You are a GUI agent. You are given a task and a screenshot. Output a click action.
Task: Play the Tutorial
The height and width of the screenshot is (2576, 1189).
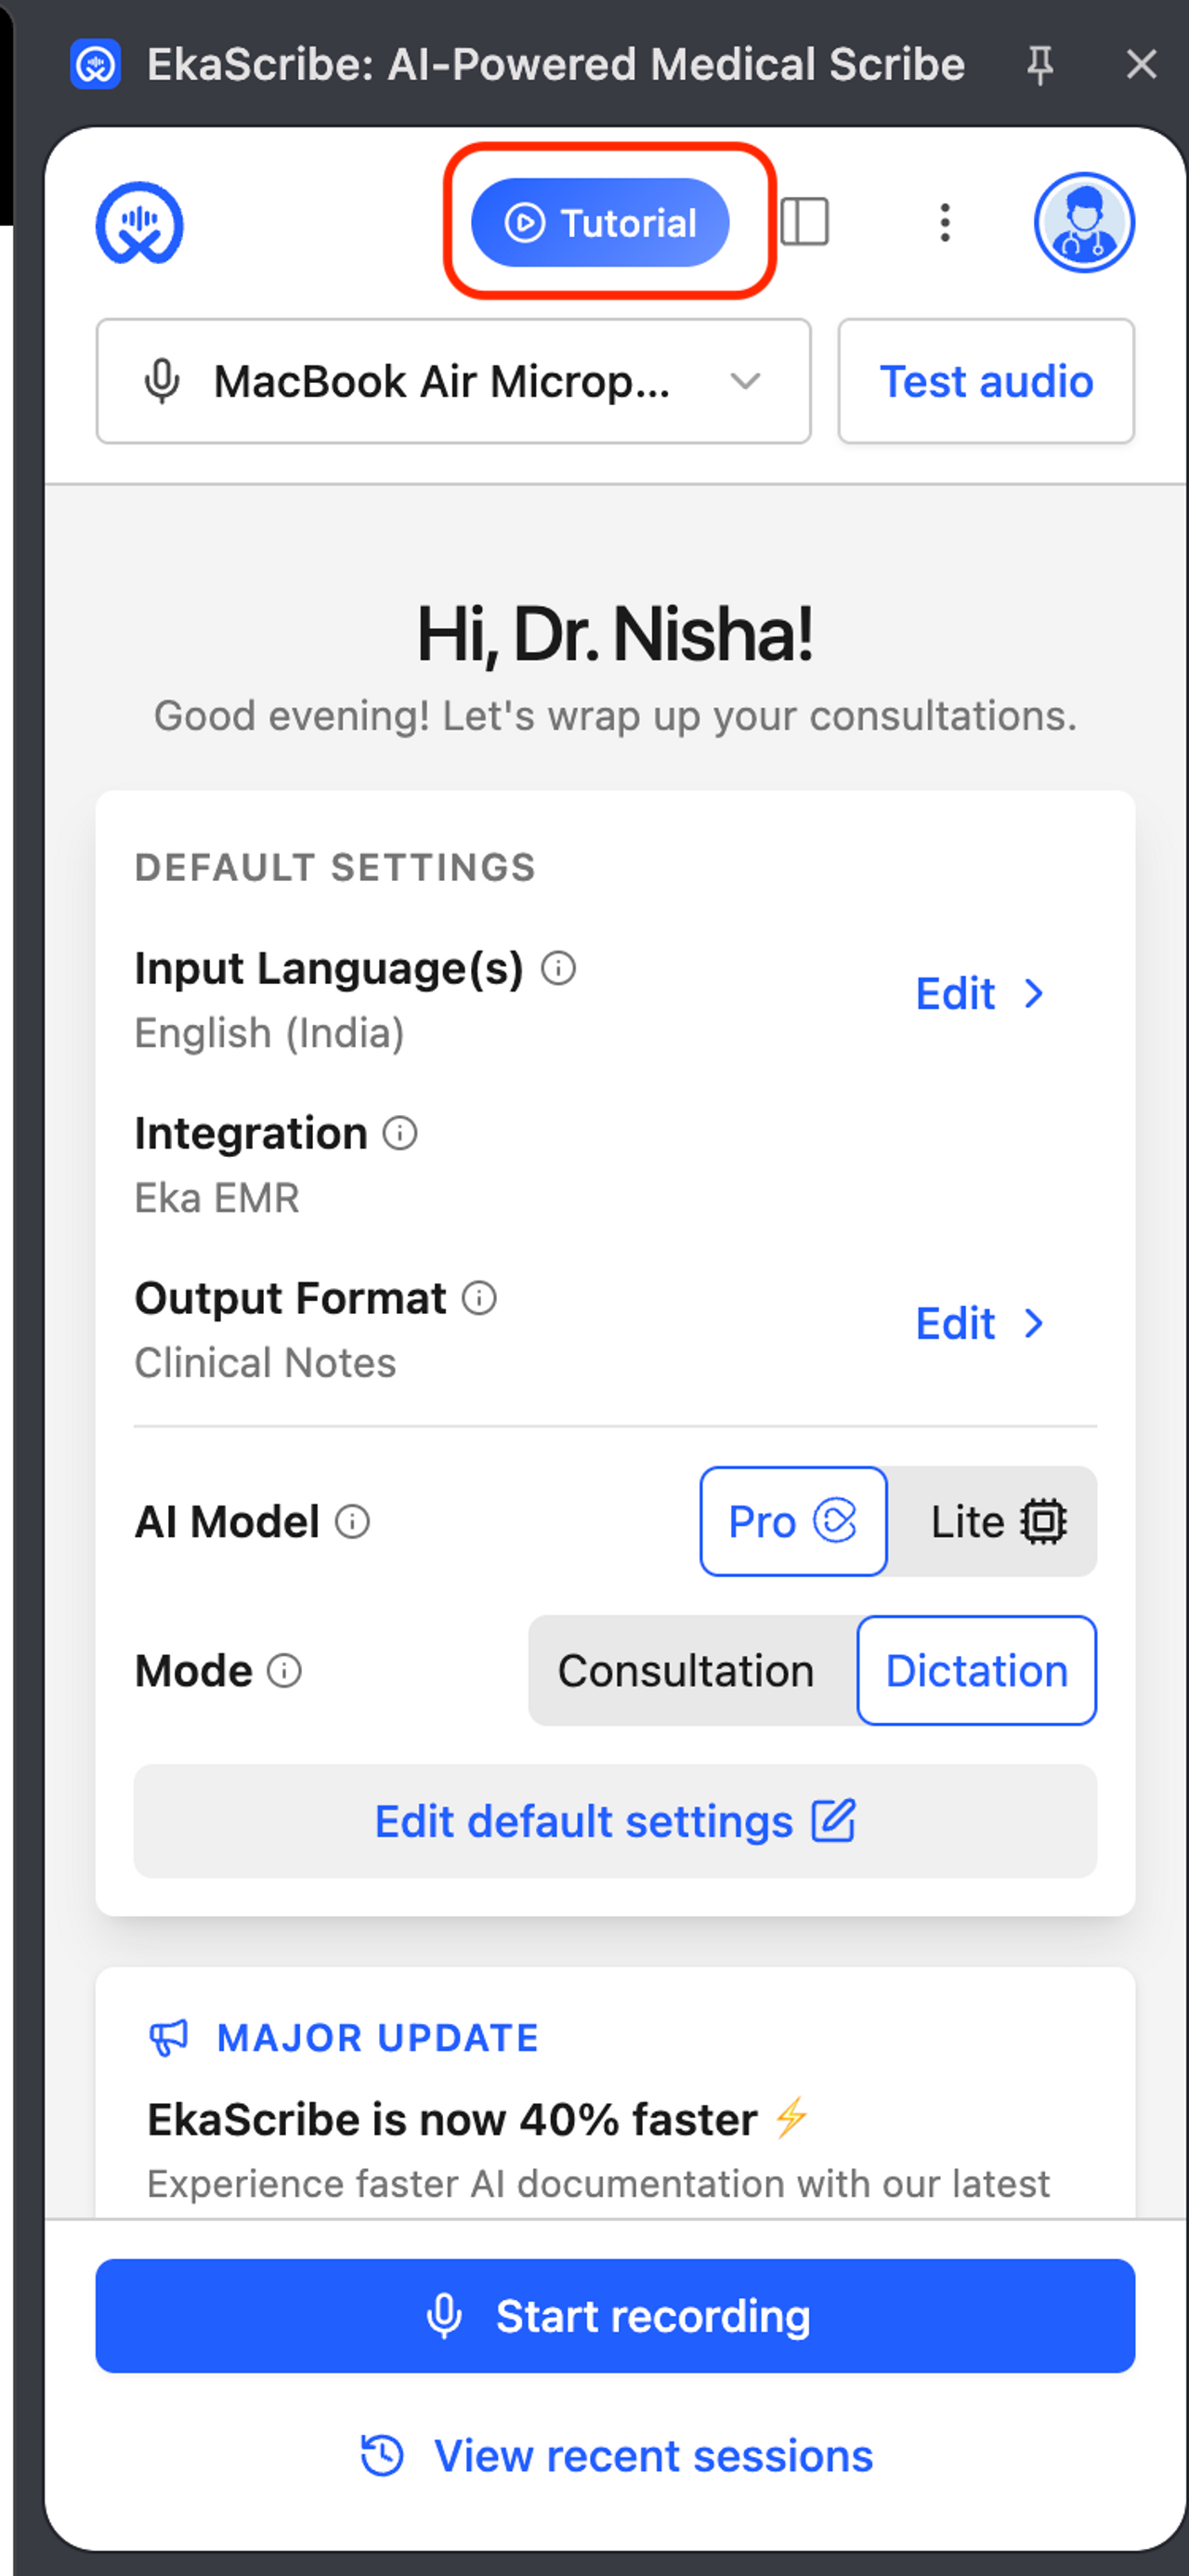coord(600,222)
